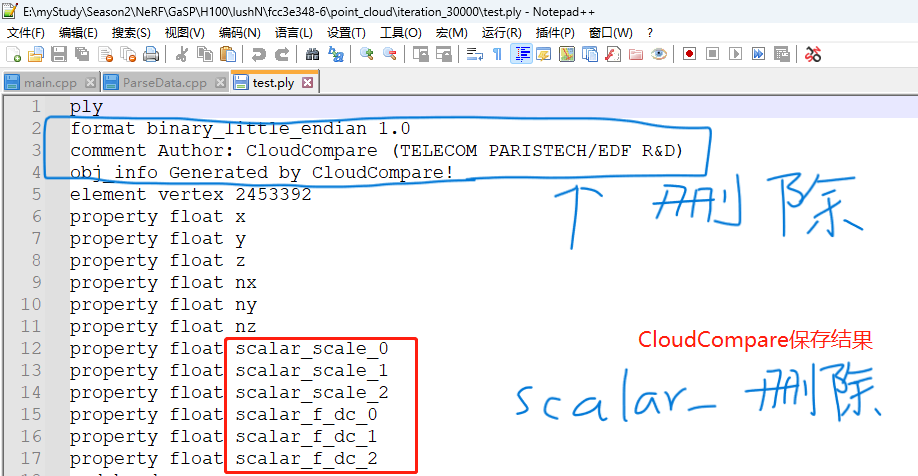The image size is (918, 476).
Task: Open the 插件(P) menu
Action: (555, 33)
